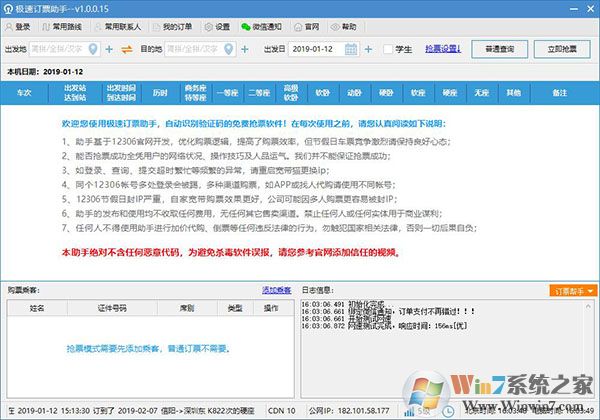Click the log line mentioning 156ms
600x420 pixels.
pyautogui.click(x=384, y=326)
